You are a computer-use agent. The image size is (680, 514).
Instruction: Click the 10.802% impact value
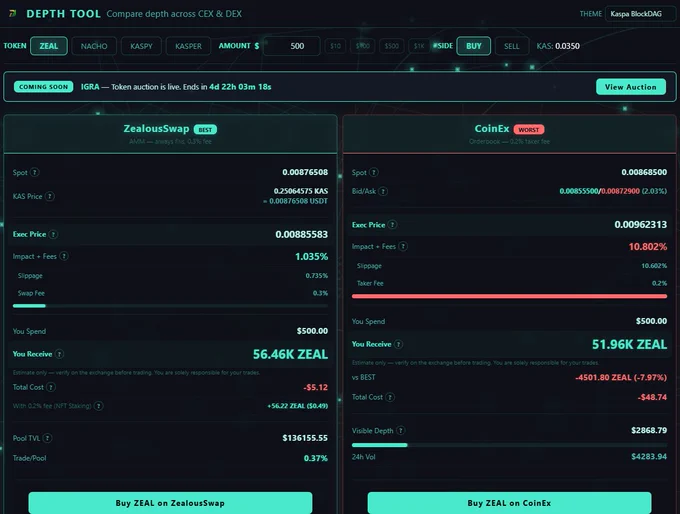point(648,247)
